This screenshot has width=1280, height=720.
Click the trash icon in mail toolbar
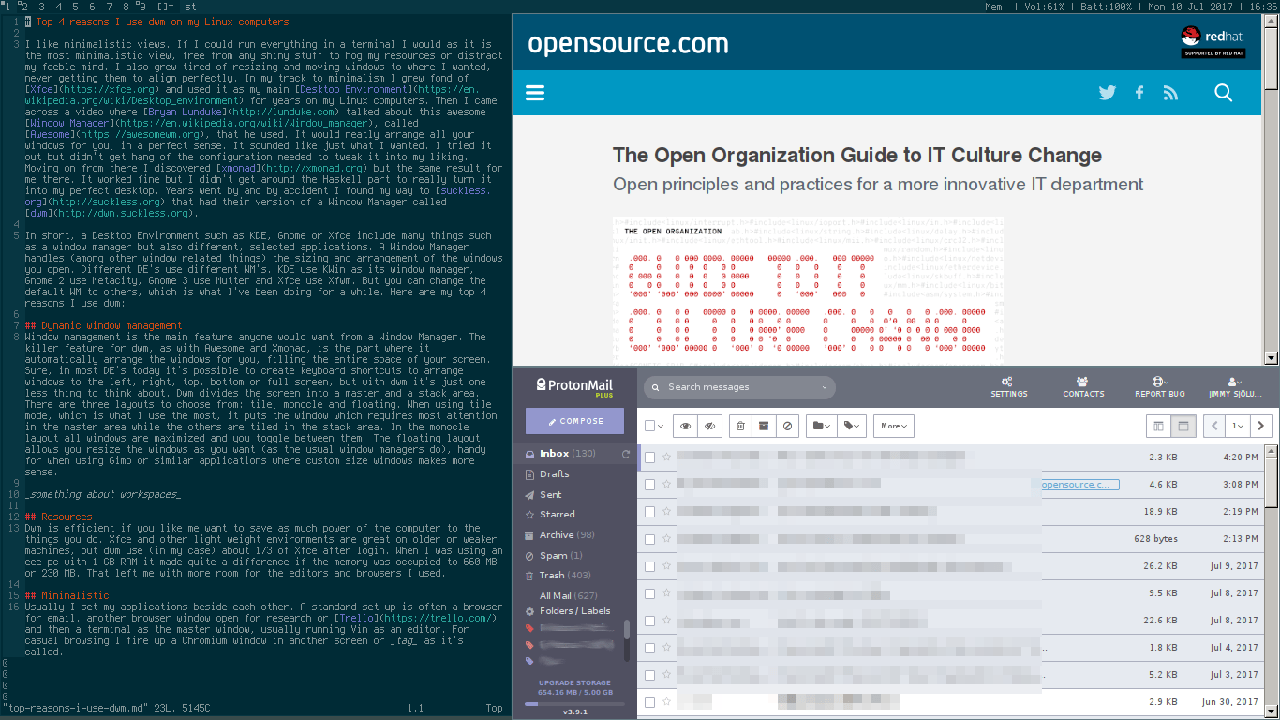(740, 426)
